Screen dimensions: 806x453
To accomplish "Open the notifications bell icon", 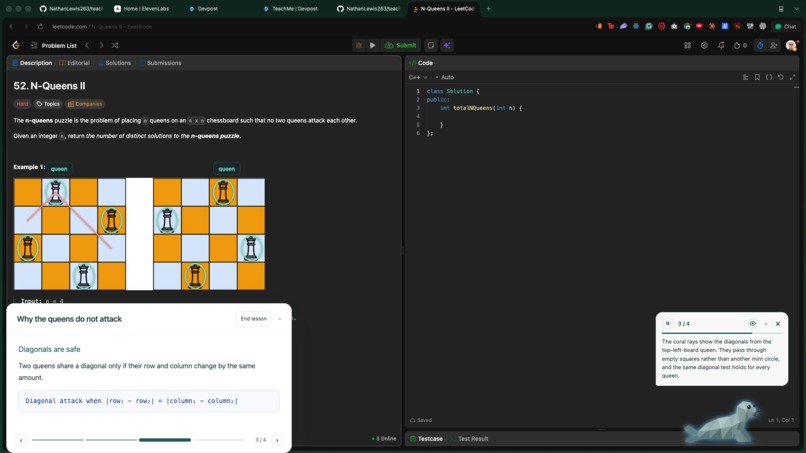I will pyautogui.click(x=721, y=45).
